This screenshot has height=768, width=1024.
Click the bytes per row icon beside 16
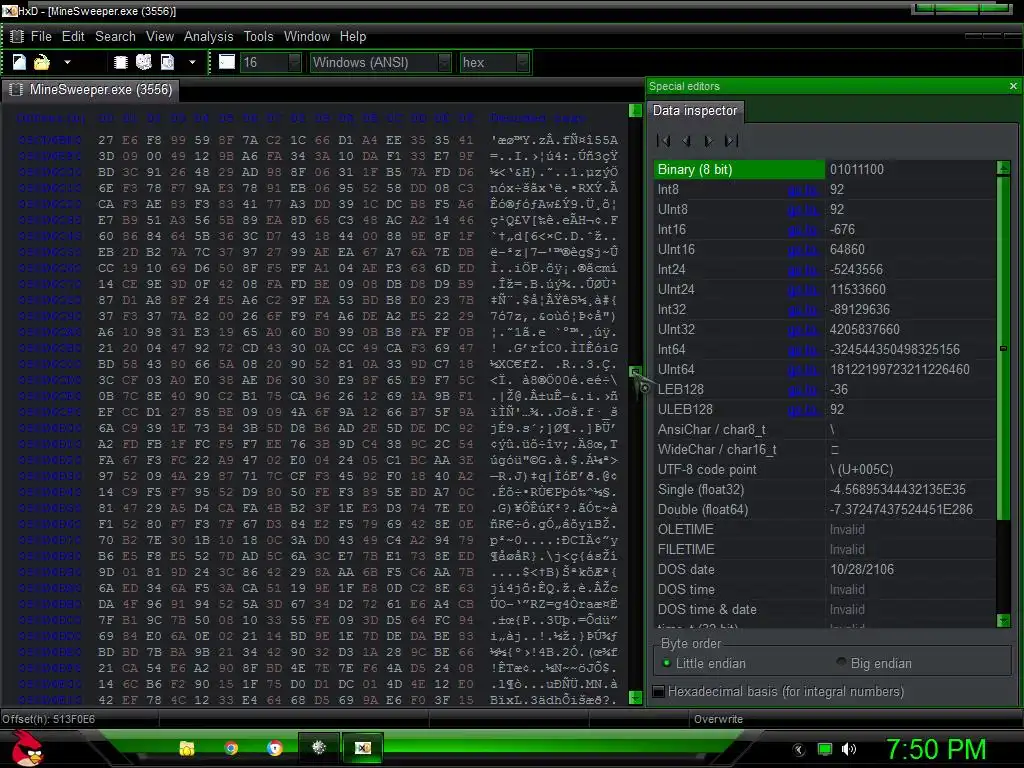227,62
